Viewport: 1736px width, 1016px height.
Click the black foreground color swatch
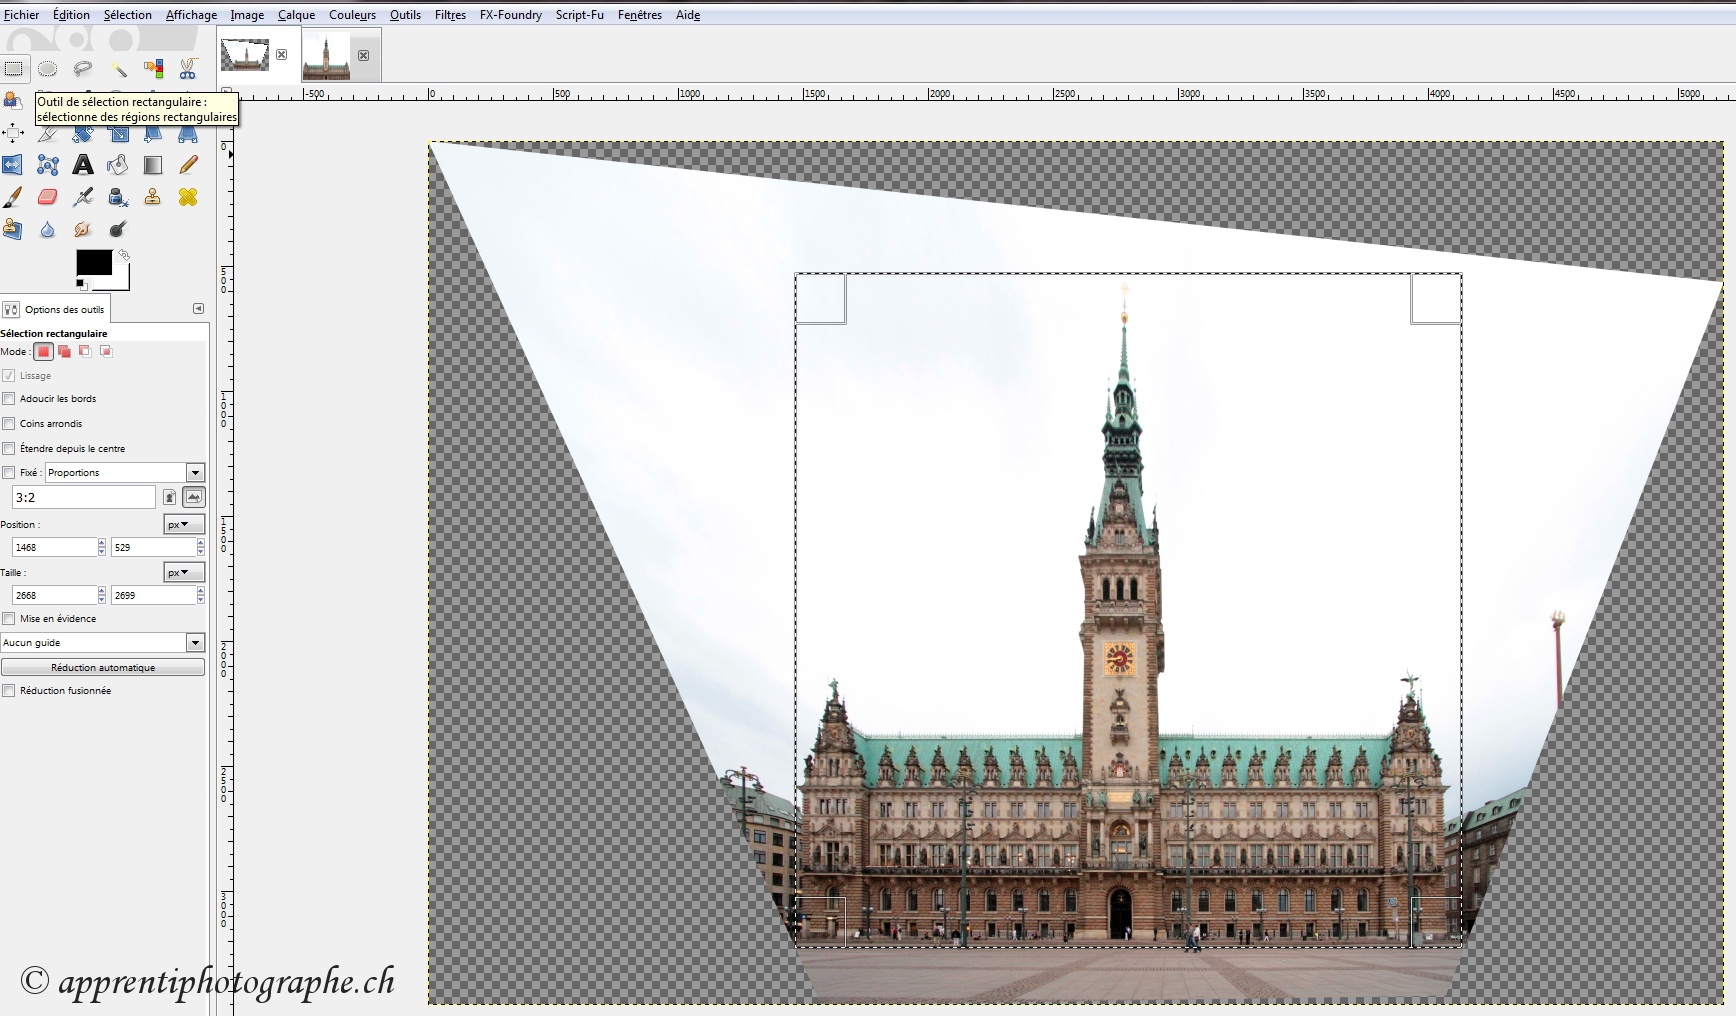tap(92, 262)
